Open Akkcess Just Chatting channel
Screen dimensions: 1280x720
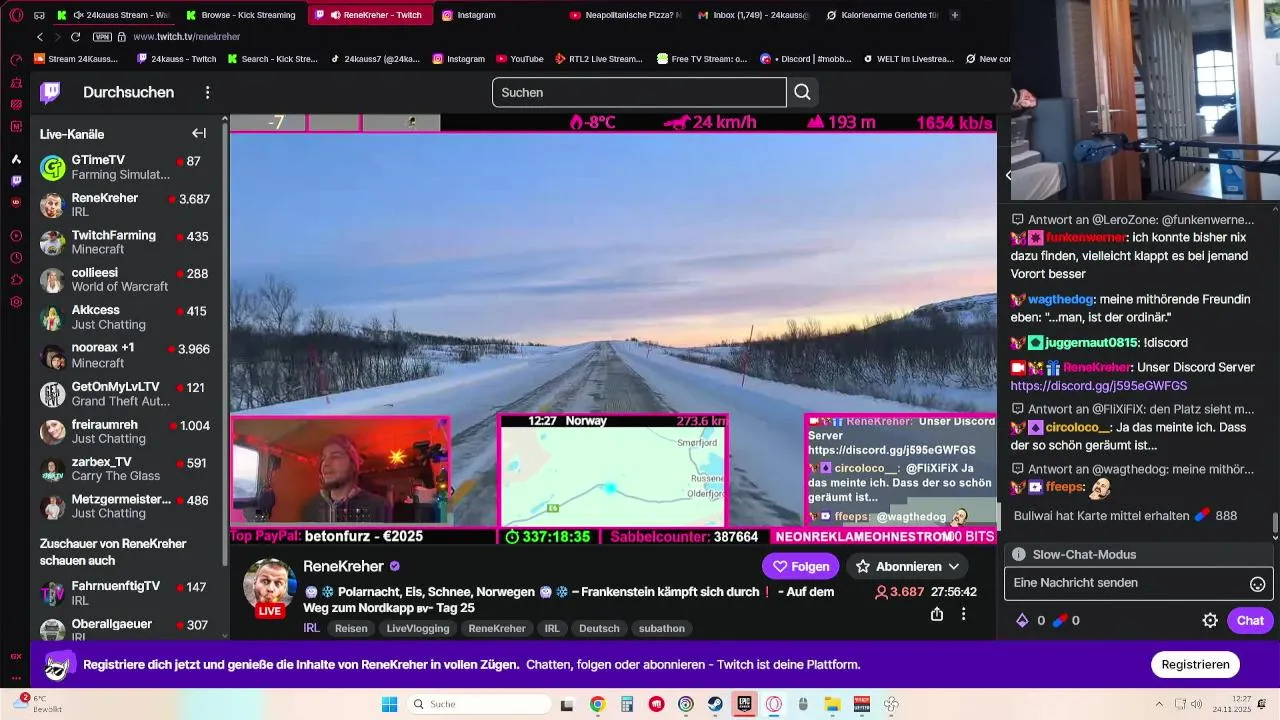coord(125,318)
